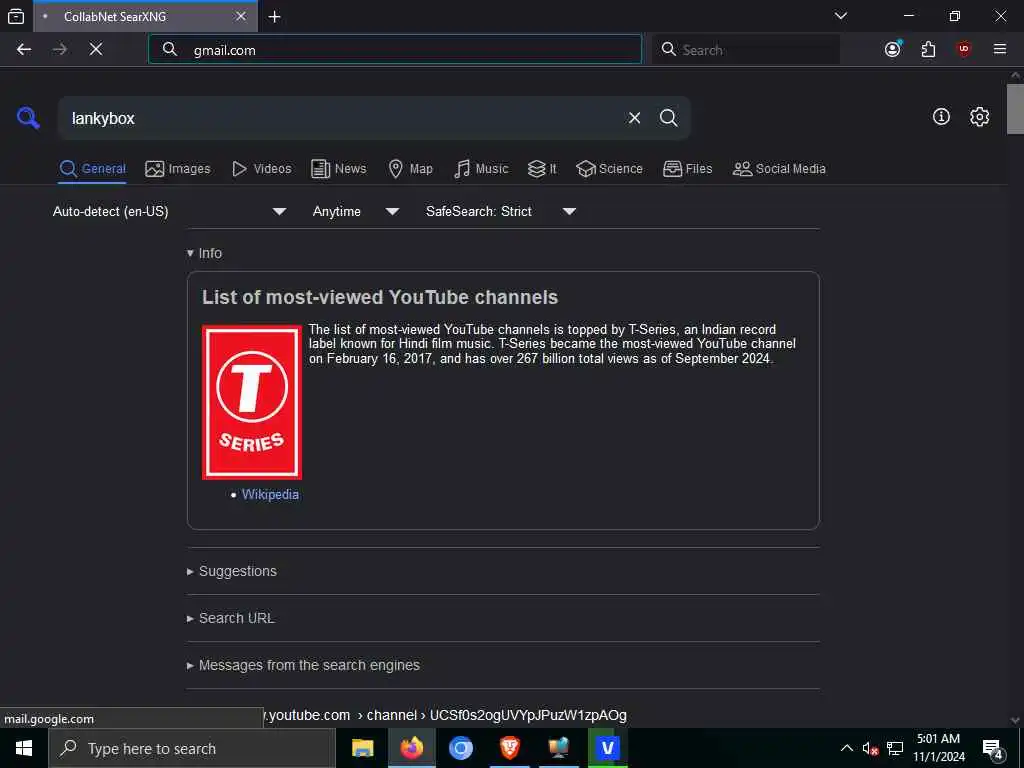Open the Wikipedia link in infobox
Viewport: 1024px width, 768px height.
[x=270, y=494]
